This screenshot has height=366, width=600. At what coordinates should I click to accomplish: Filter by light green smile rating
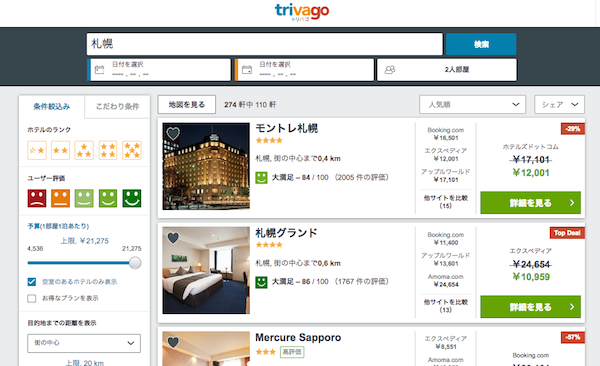click(84, 198)
